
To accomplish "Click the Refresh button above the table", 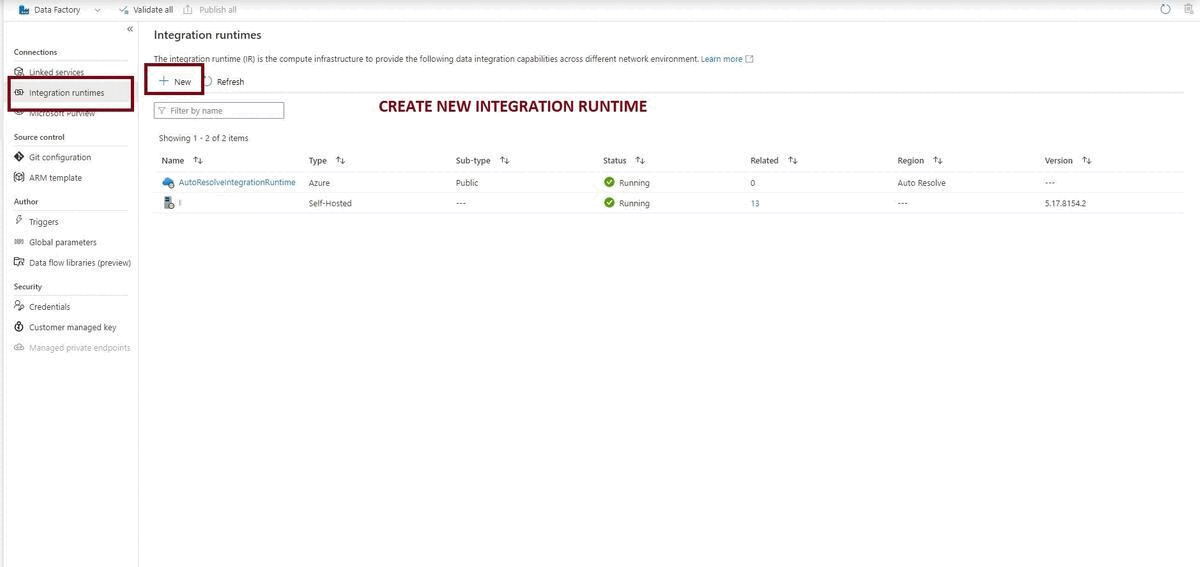I will pos(225,81).
